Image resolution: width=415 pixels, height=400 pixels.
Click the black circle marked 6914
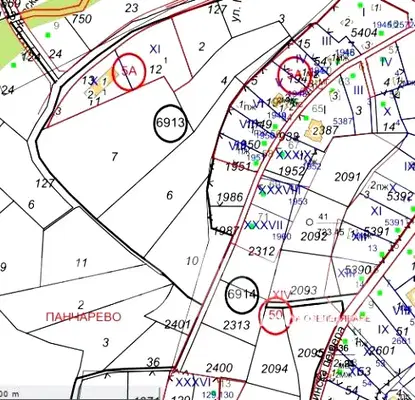pyautogui.click(x=242, y=295)
